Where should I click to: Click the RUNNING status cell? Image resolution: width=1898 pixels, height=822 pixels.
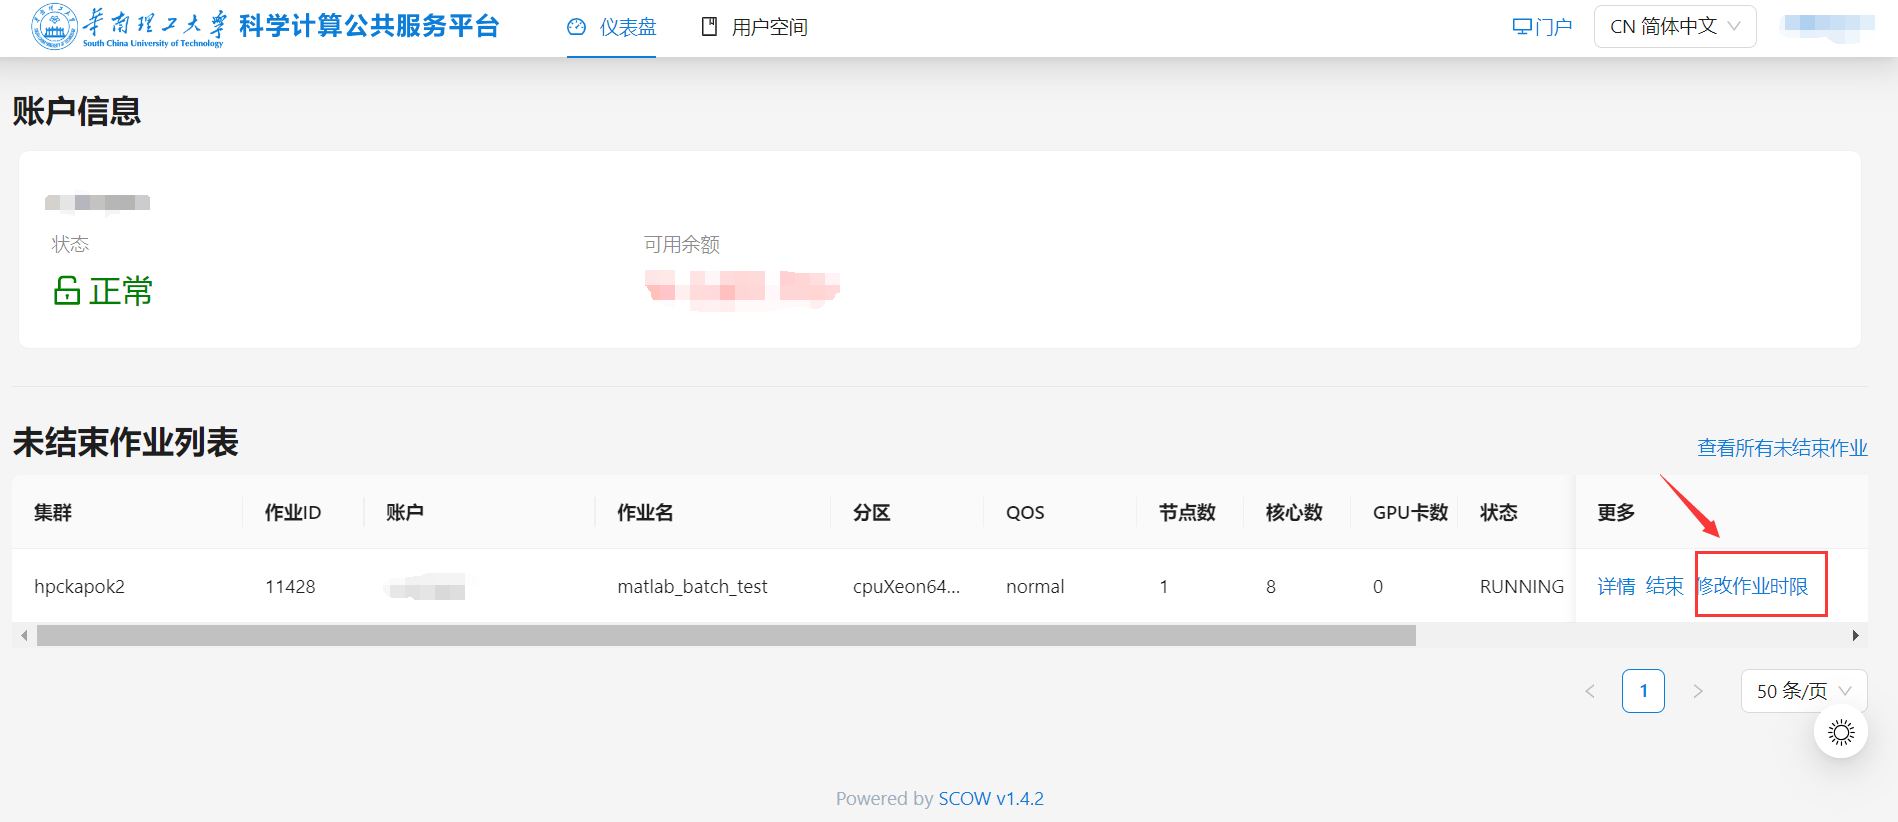click(1522, 587)
